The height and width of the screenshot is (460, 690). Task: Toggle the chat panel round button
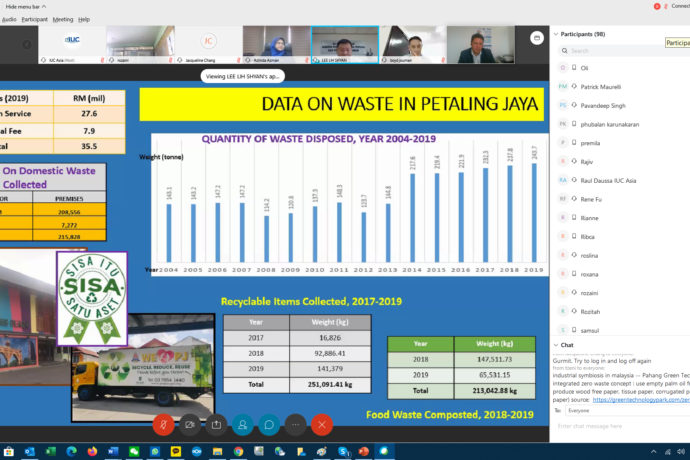coord(269,425)
